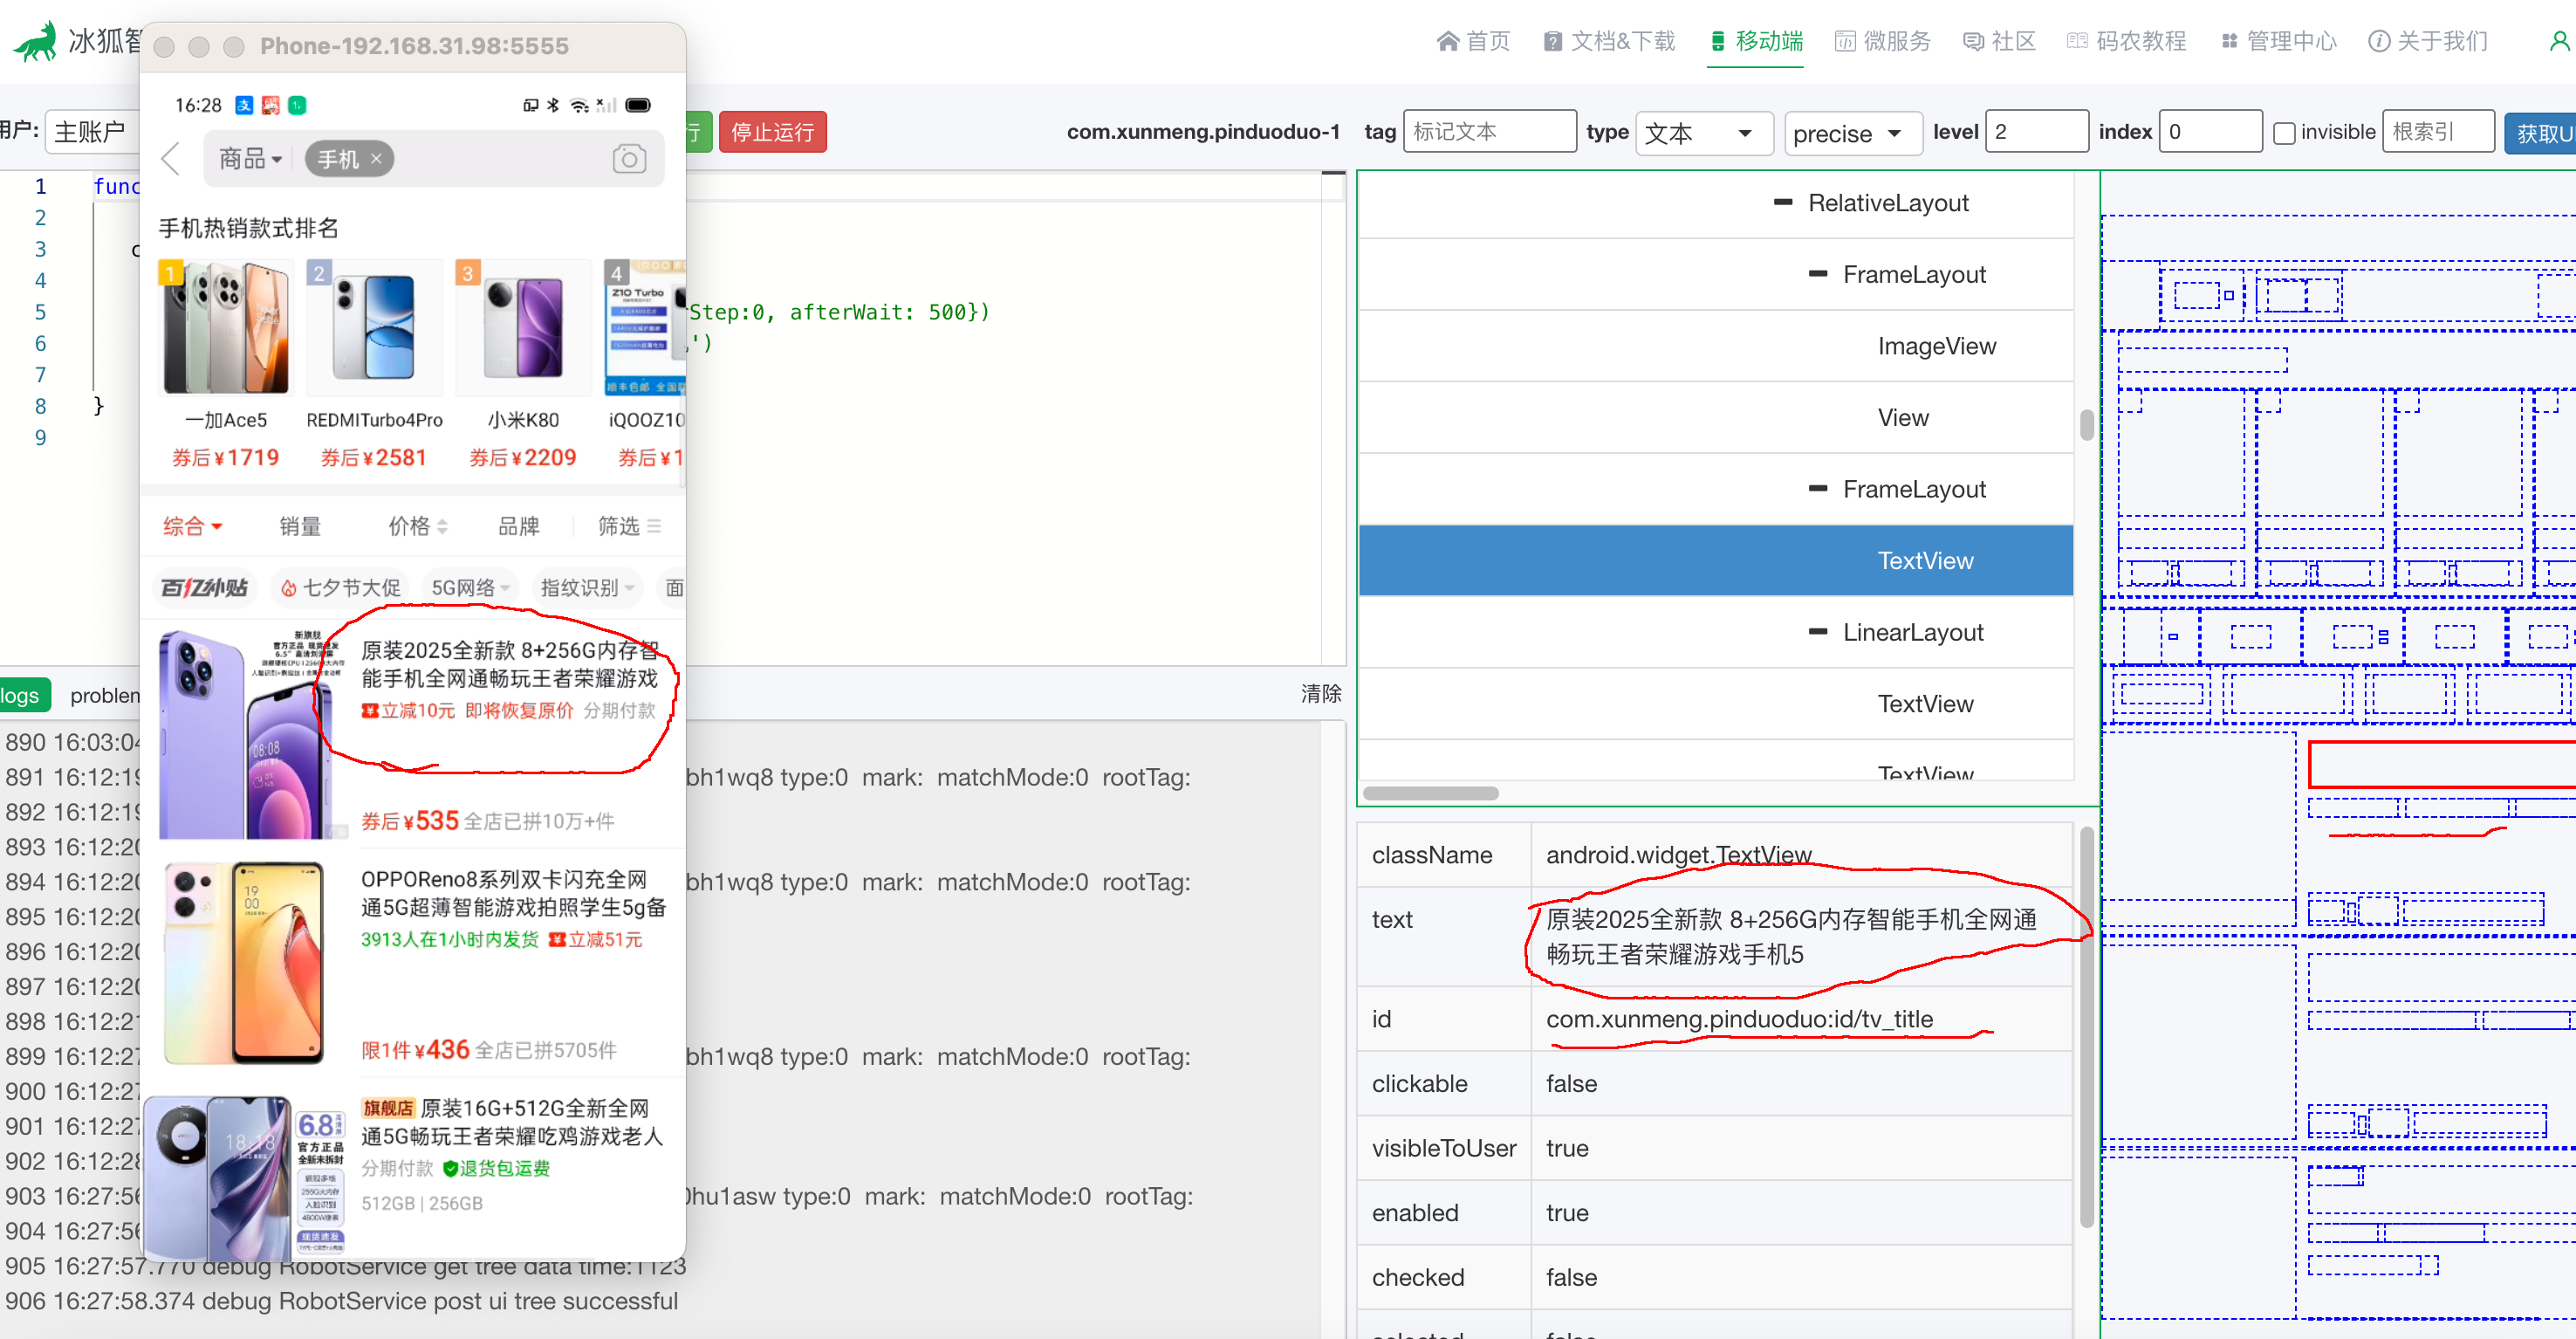This screenshot has width=2576, height=1339.
Task: Toggle the invisible checkbox
Action: [2284, 133]
